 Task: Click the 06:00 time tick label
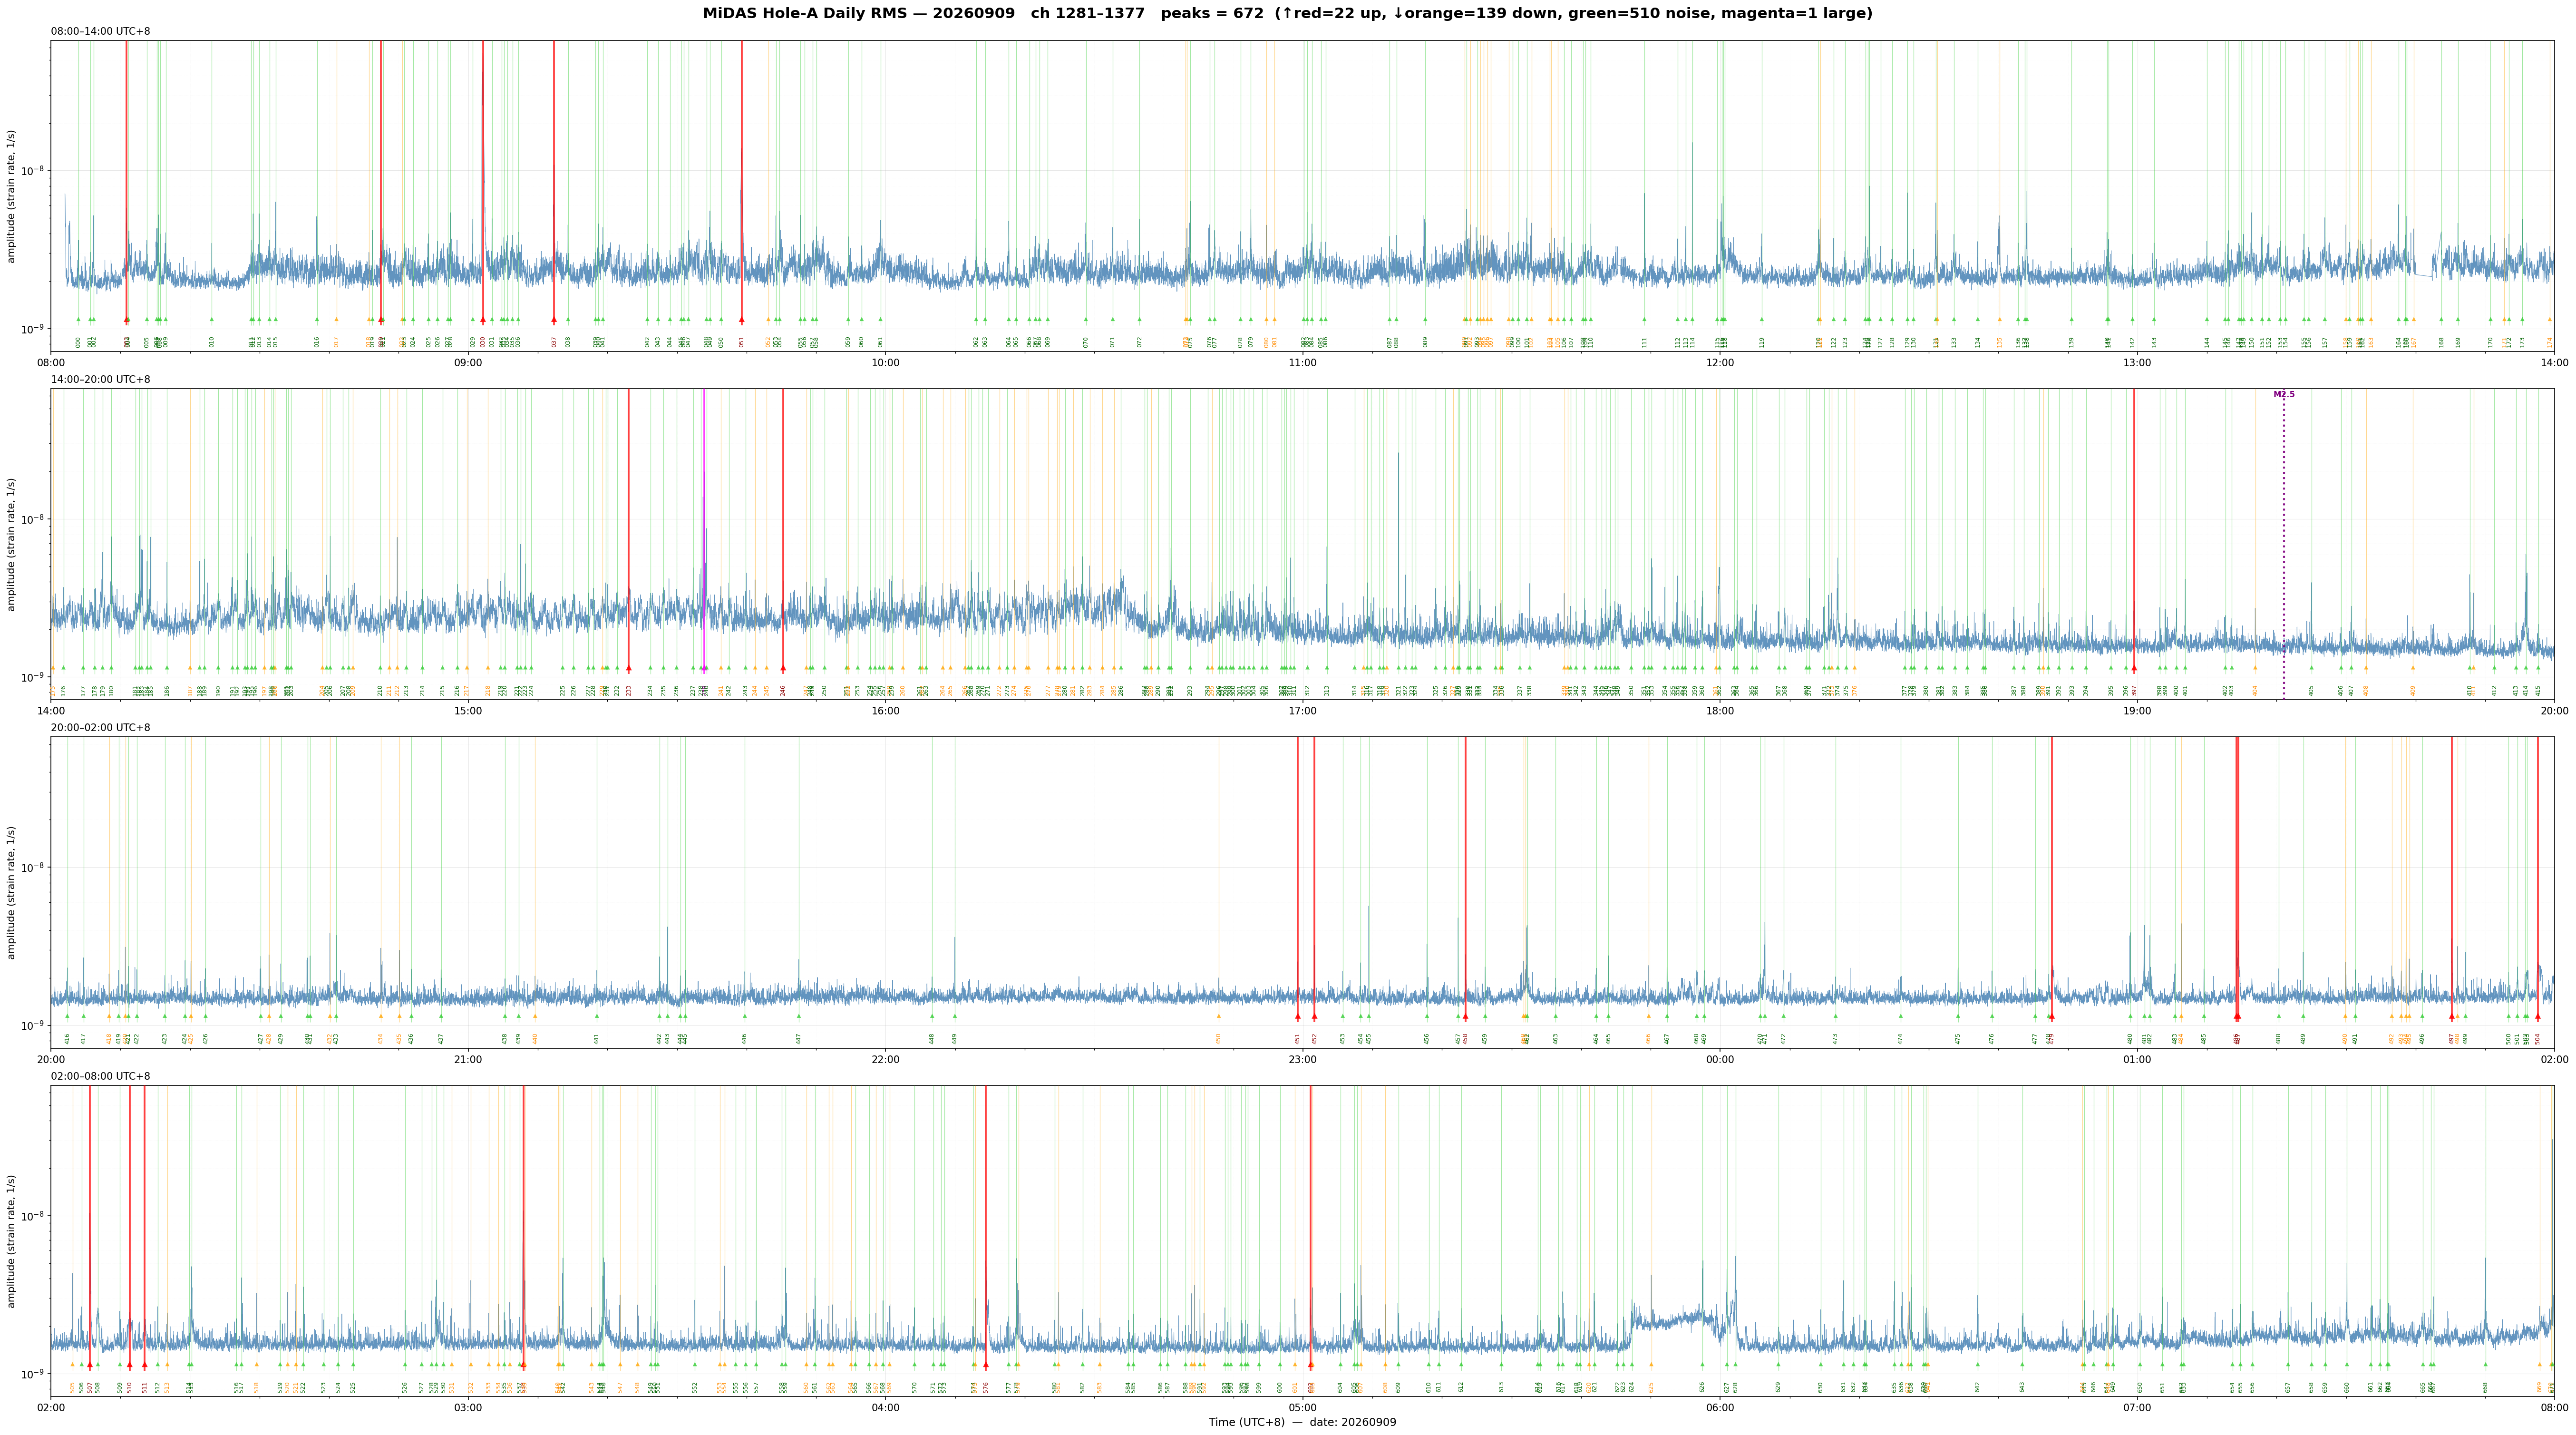pos(1720,1408)
